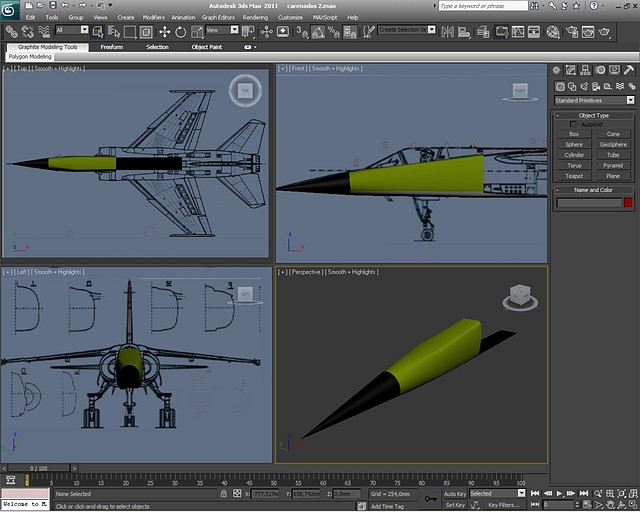The image size is (640, 512).
Task: Collapse the Object Type rollout
Action: pyautogui.click(x=593, y=116)
